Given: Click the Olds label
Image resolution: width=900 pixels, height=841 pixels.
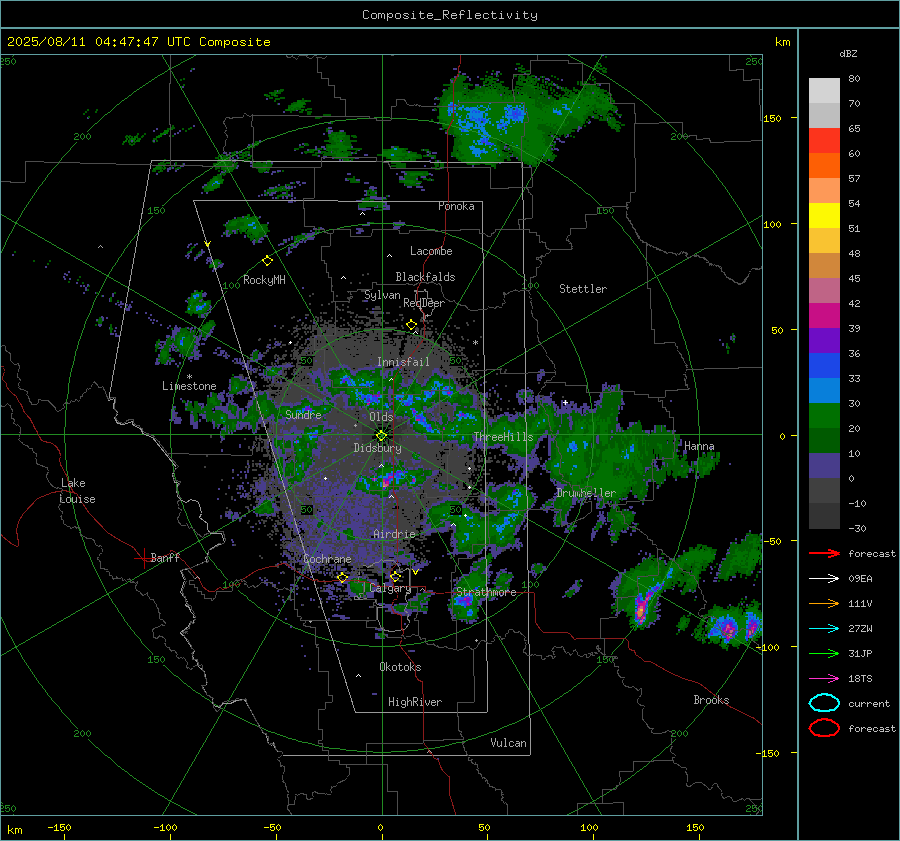Looking at the screenshot, I should tap(381, 417).
